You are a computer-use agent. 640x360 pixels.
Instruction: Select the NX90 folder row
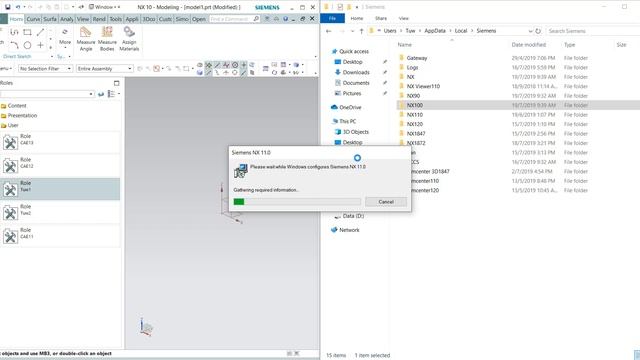518,96
